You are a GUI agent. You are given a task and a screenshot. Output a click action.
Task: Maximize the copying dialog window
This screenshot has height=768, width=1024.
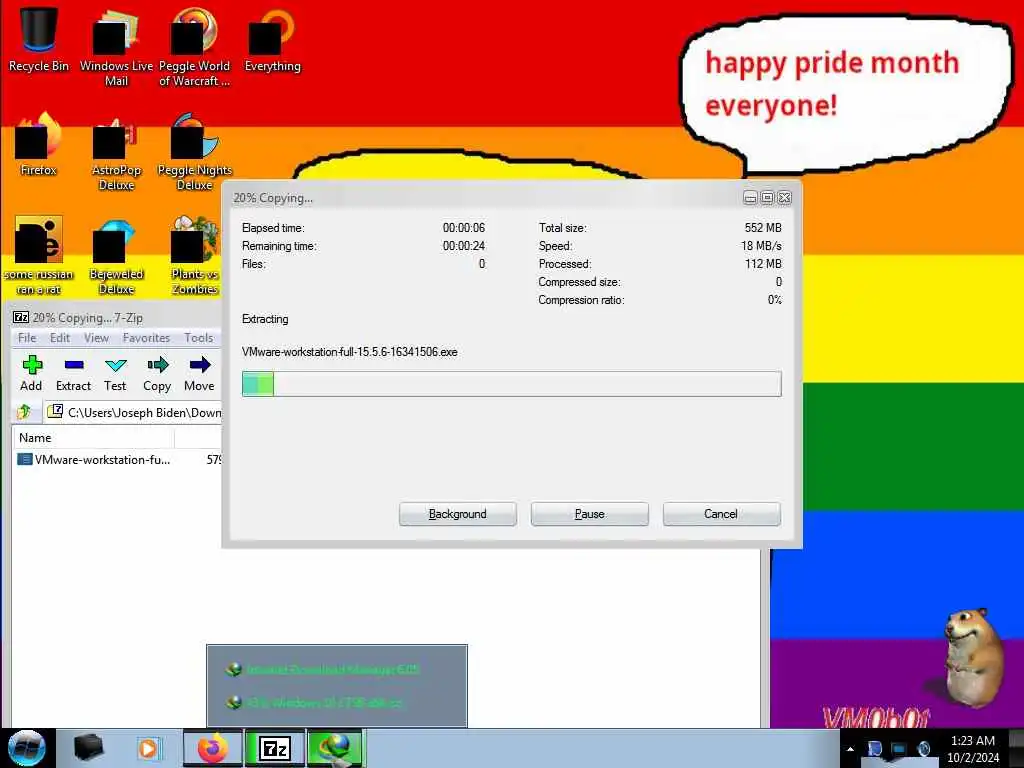[x=767, y=198]
